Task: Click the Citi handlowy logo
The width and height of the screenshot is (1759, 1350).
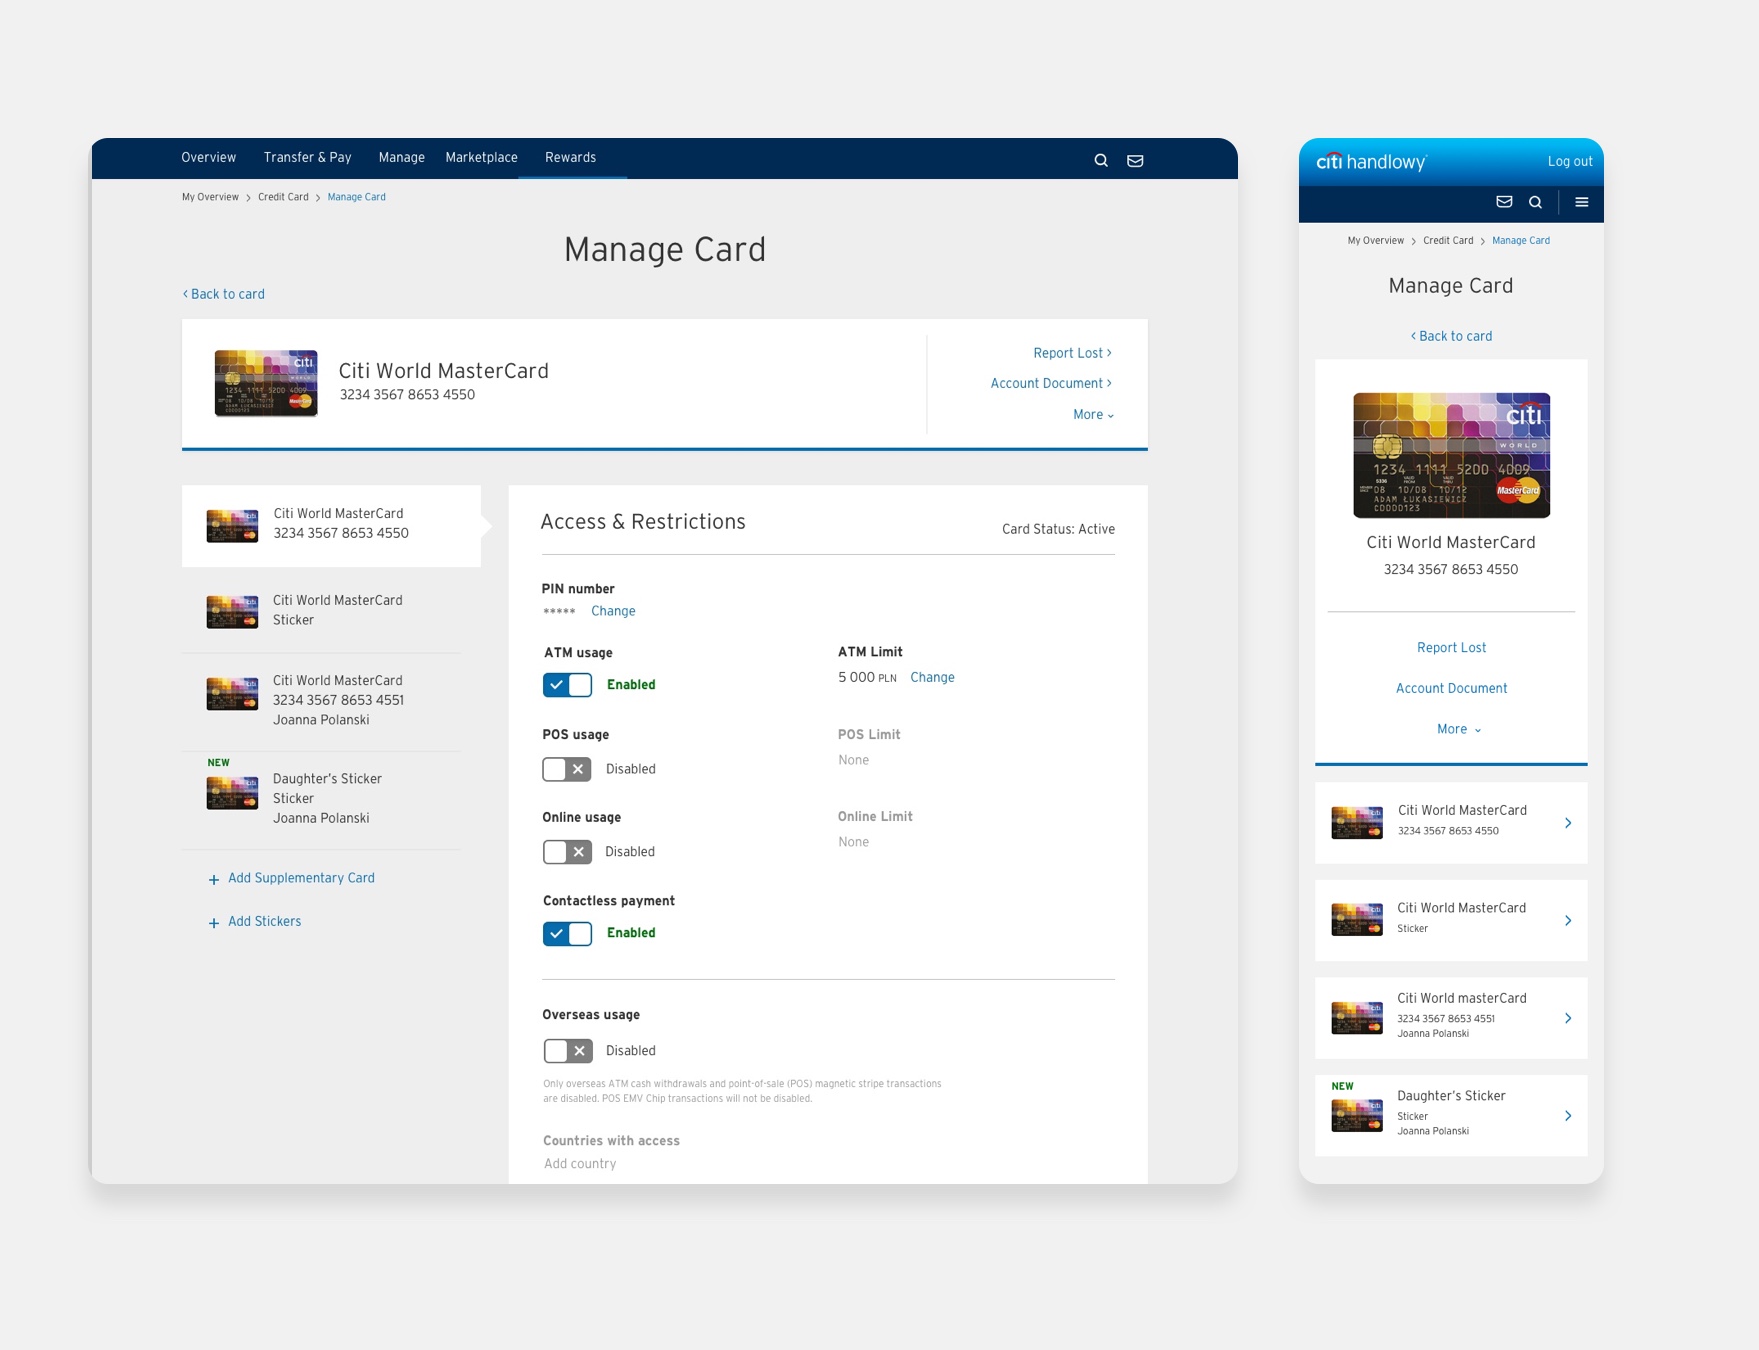Action: (x=1371, y=162)
